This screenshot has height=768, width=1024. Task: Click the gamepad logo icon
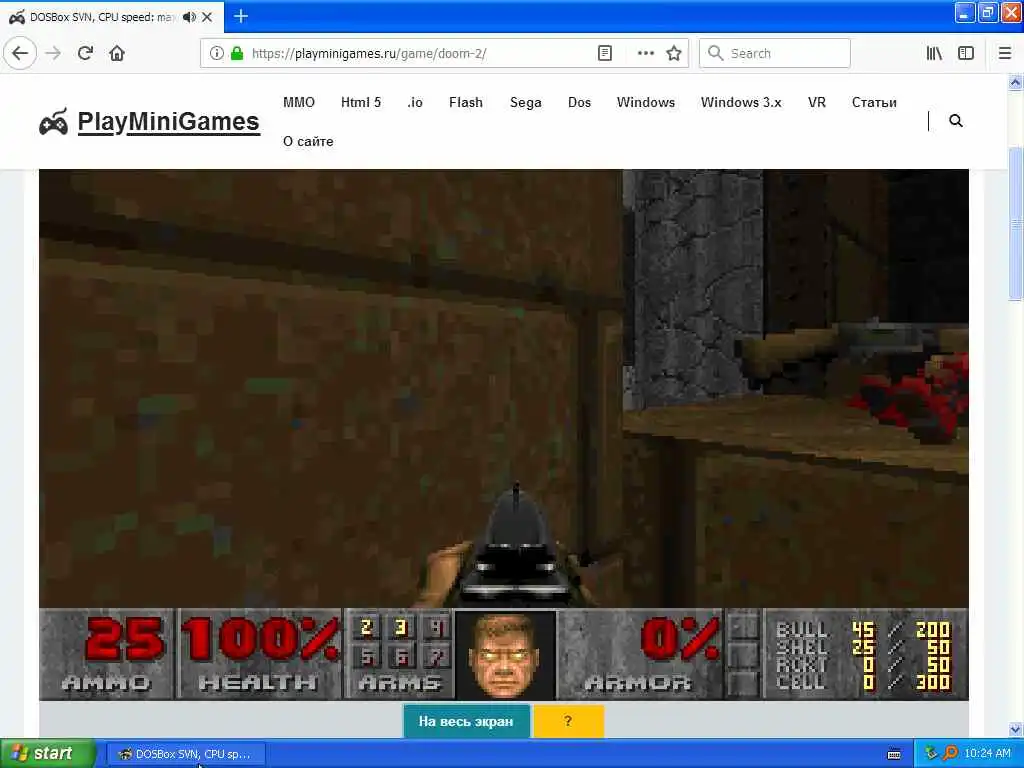coord(54,121)
